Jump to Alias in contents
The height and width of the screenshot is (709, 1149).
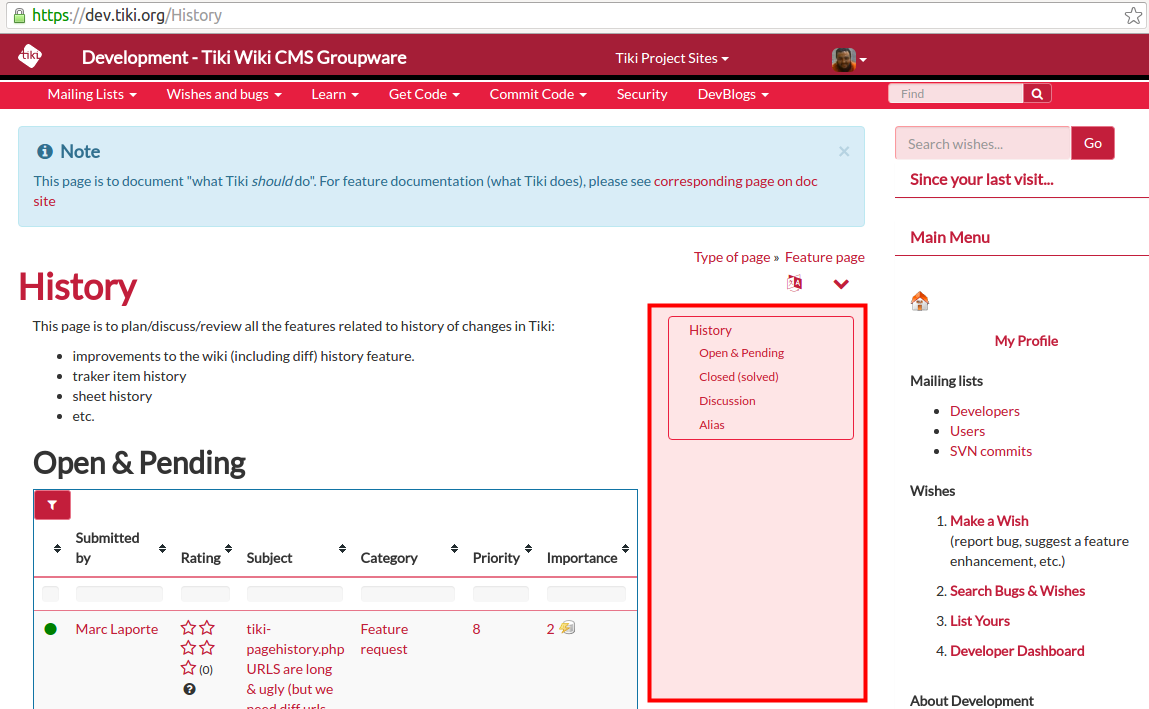click(712, 425)
